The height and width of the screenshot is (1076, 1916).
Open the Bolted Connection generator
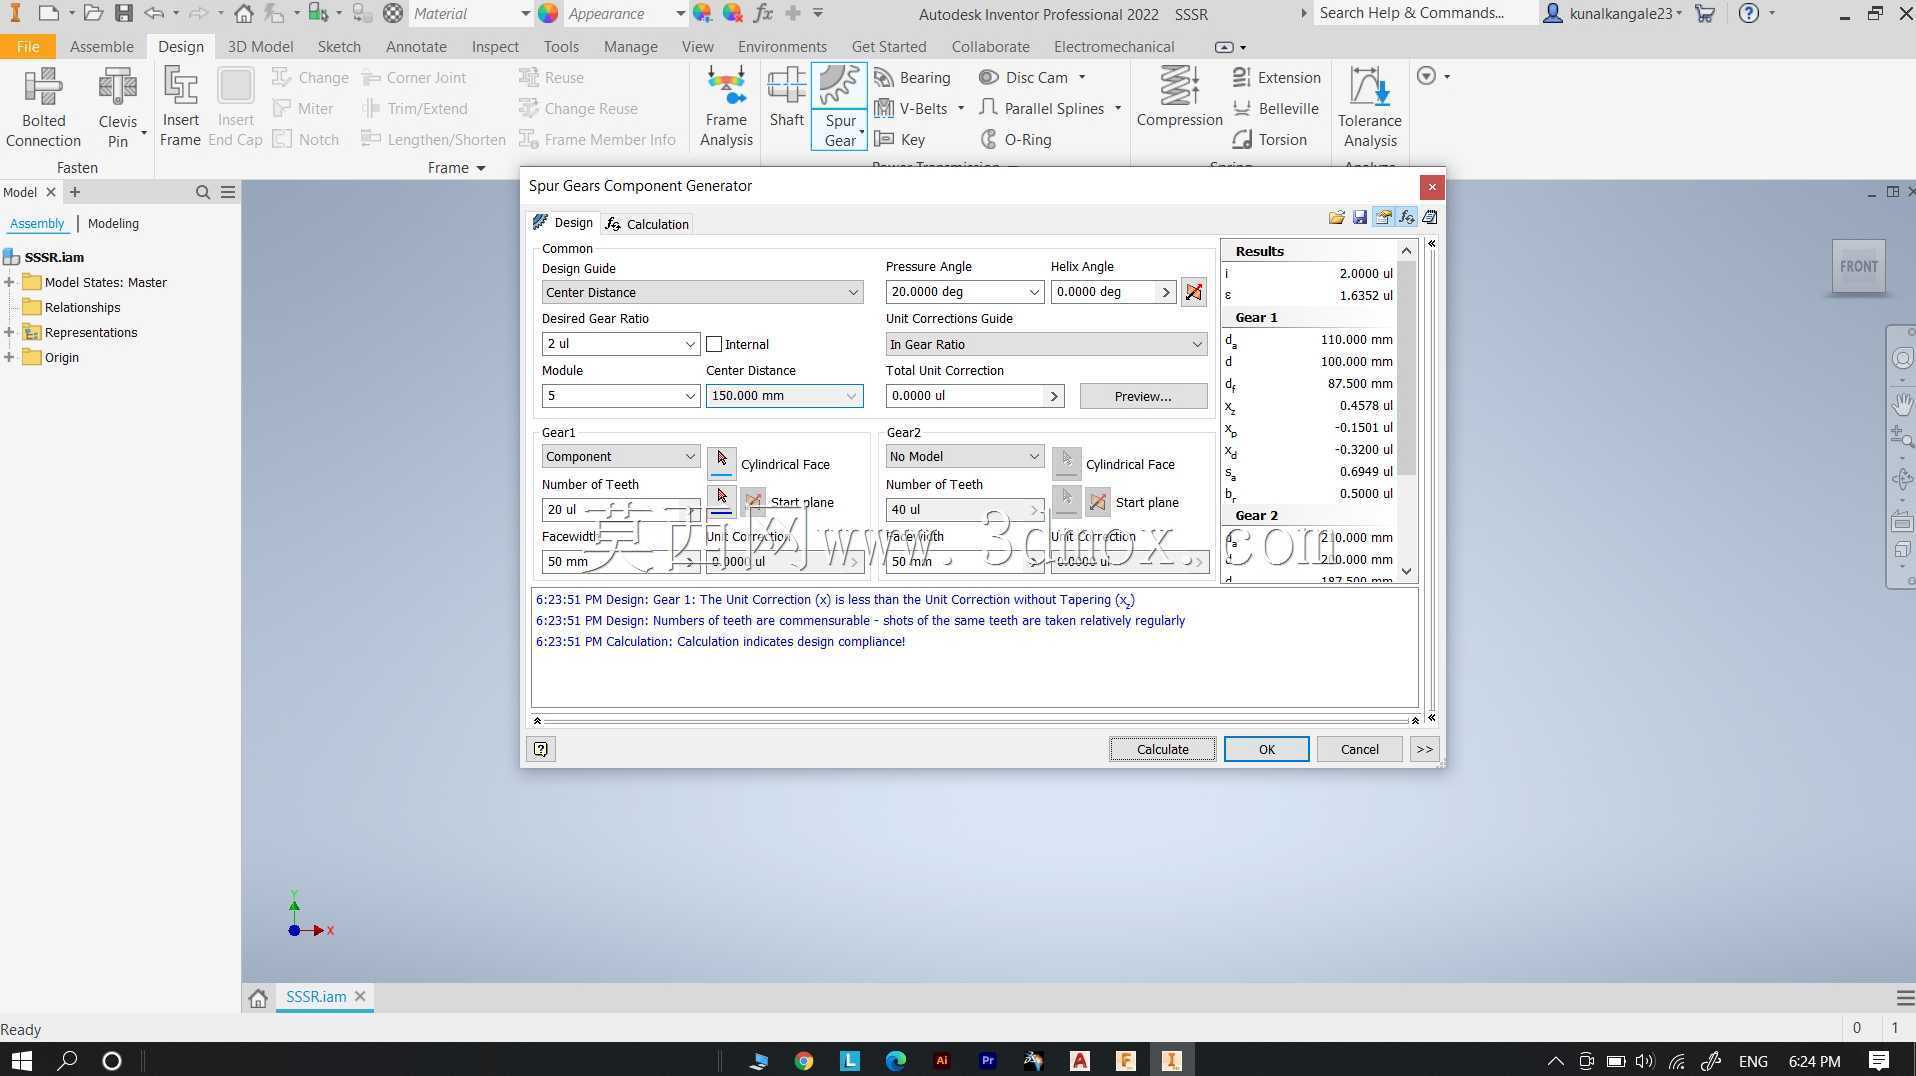click(43, 108)
